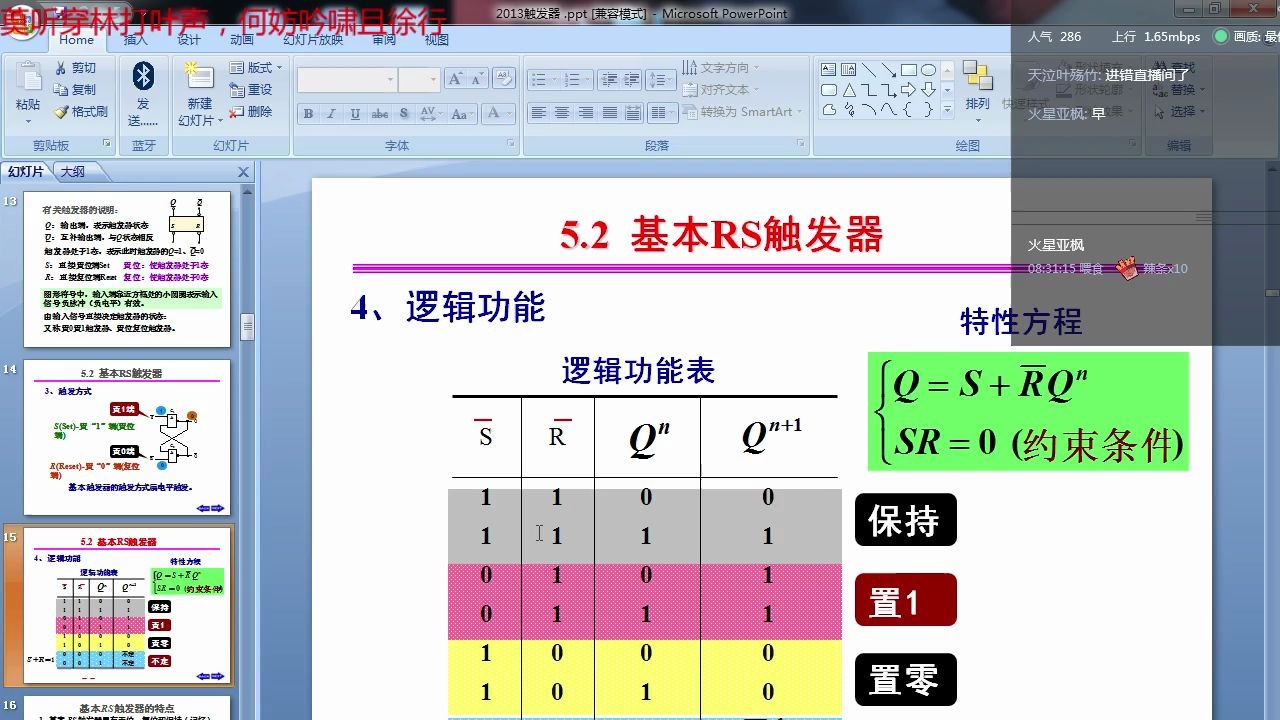Select the Format Painter (格式刷) brush
Viewport: 1280px width, 720px height.
pos(80,112)
